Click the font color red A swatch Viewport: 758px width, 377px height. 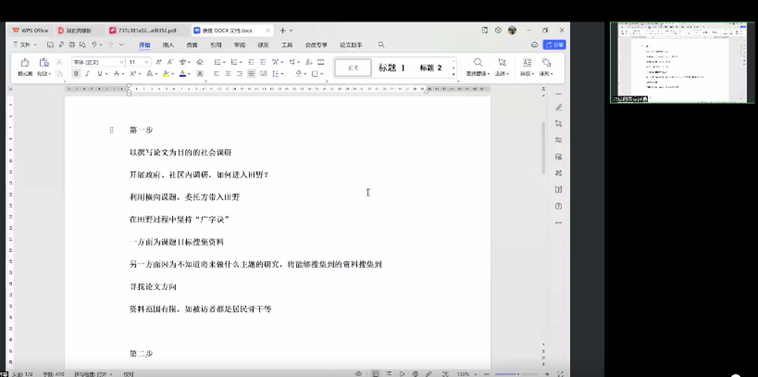pos(183,74)
